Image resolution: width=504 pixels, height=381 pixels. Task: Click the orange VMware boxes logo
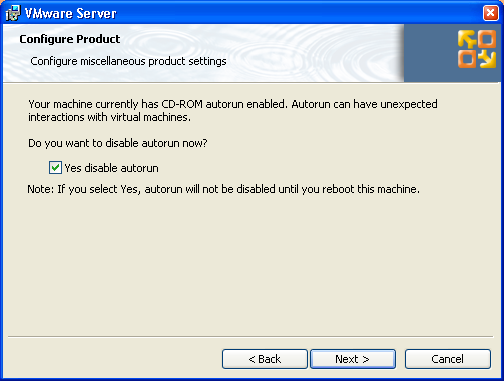(477, 49)
